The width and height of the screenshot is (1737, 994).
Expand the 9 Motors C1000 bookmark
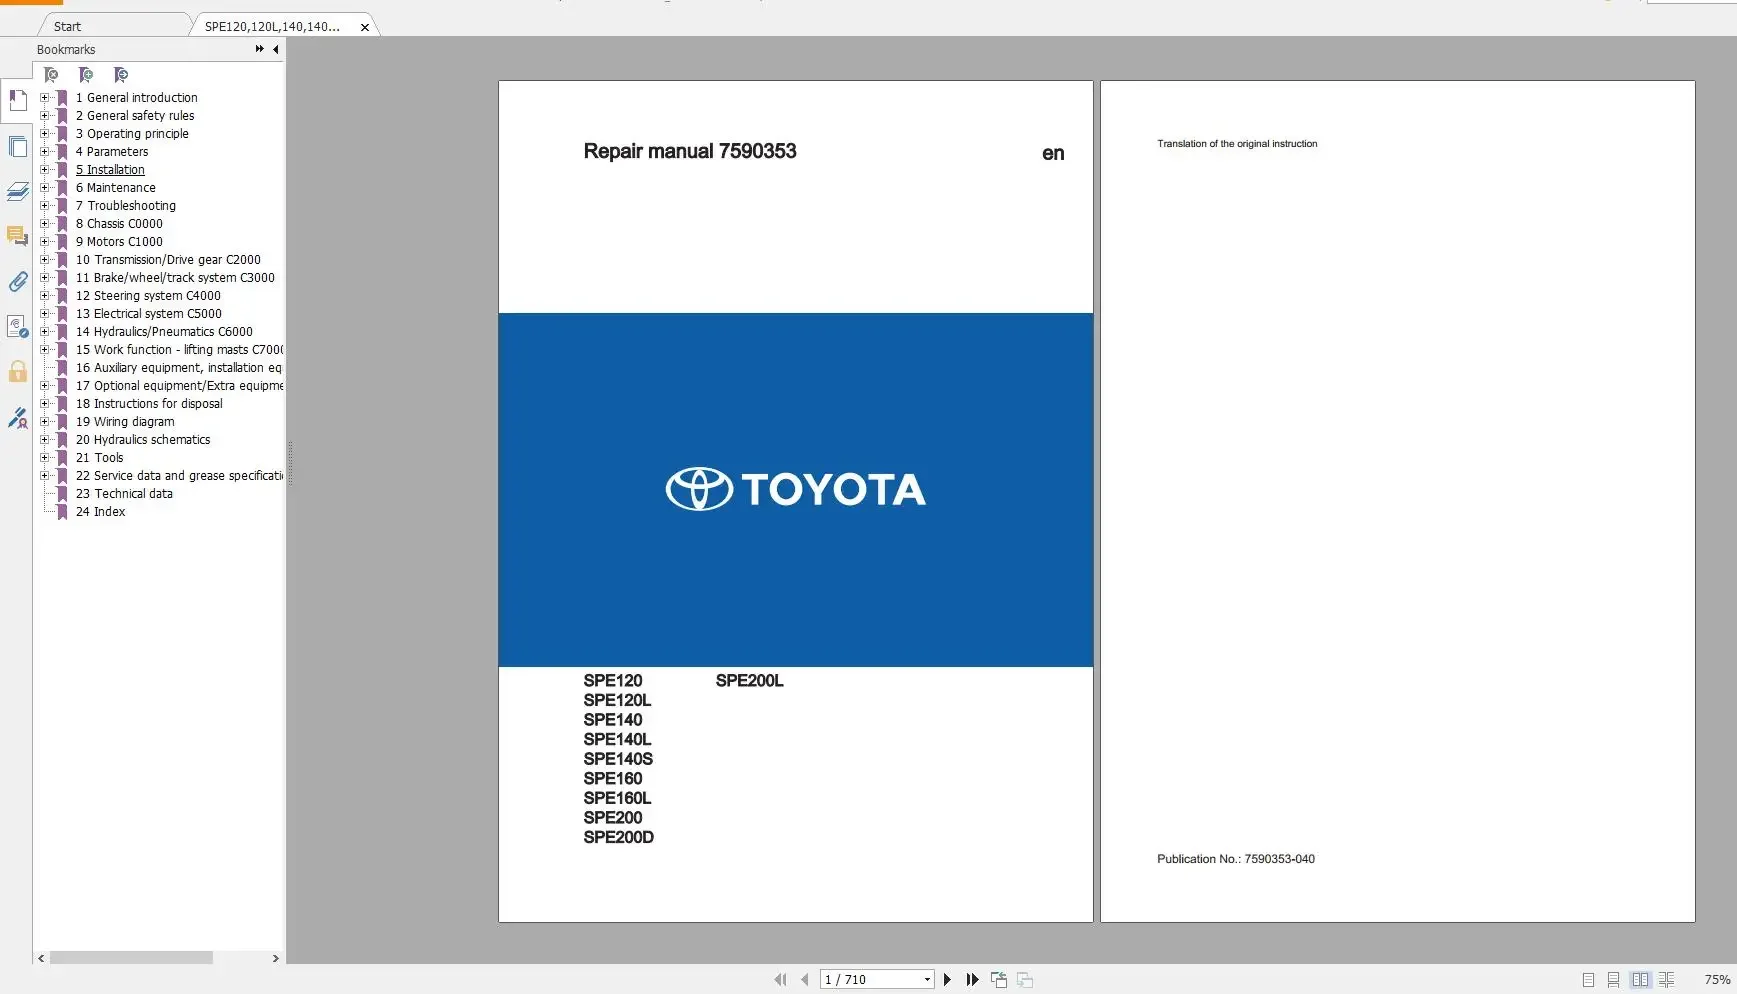click(44, 242)
